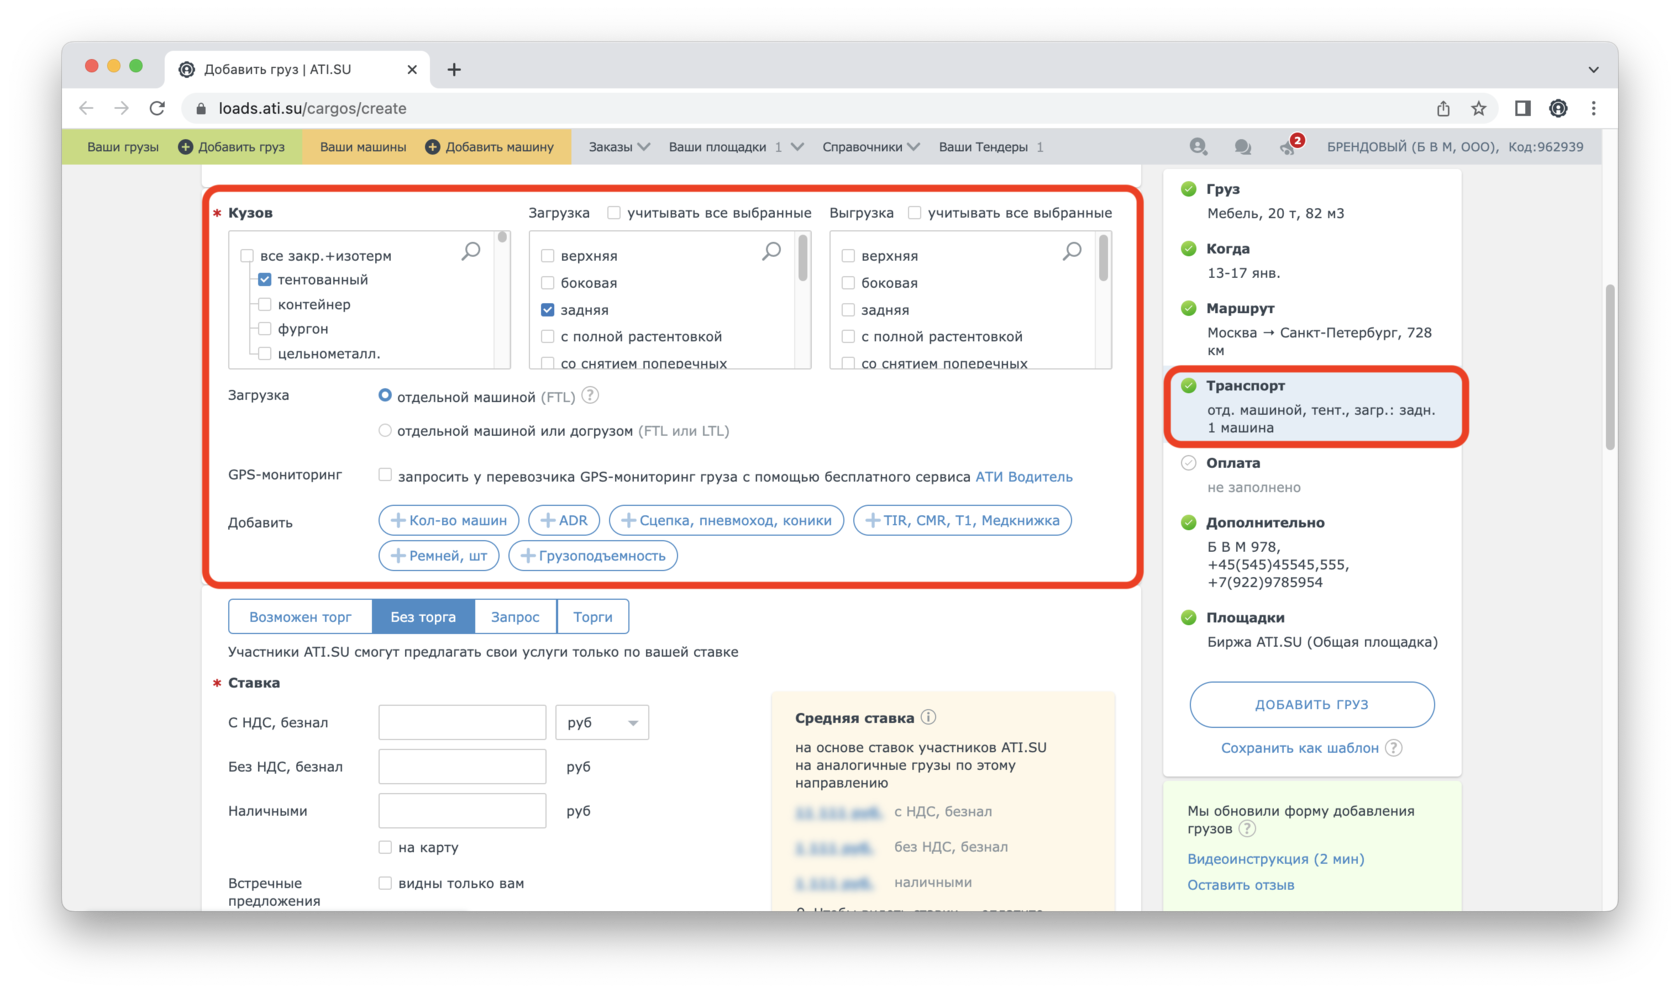
Task: Check the фургон body type
Action: (x=265, y=329)
